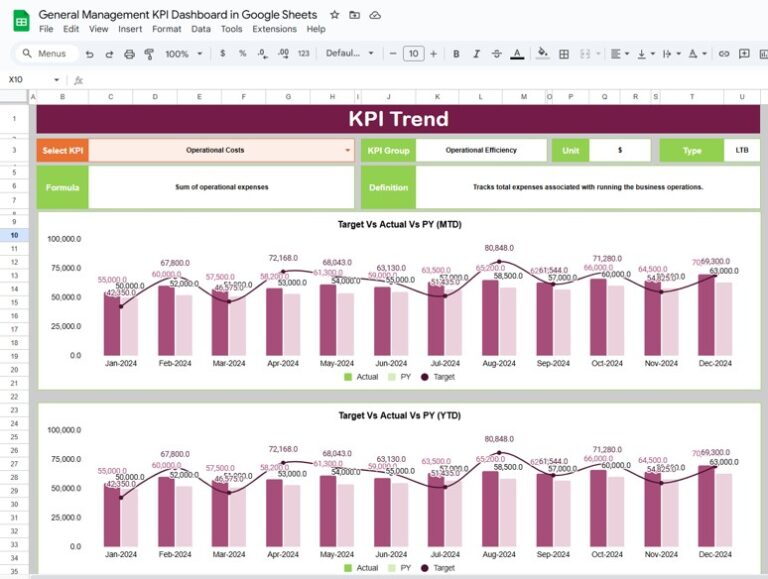Open the Edit menu
The height and width of the screenshot is (579, 768).
(71, 29)
